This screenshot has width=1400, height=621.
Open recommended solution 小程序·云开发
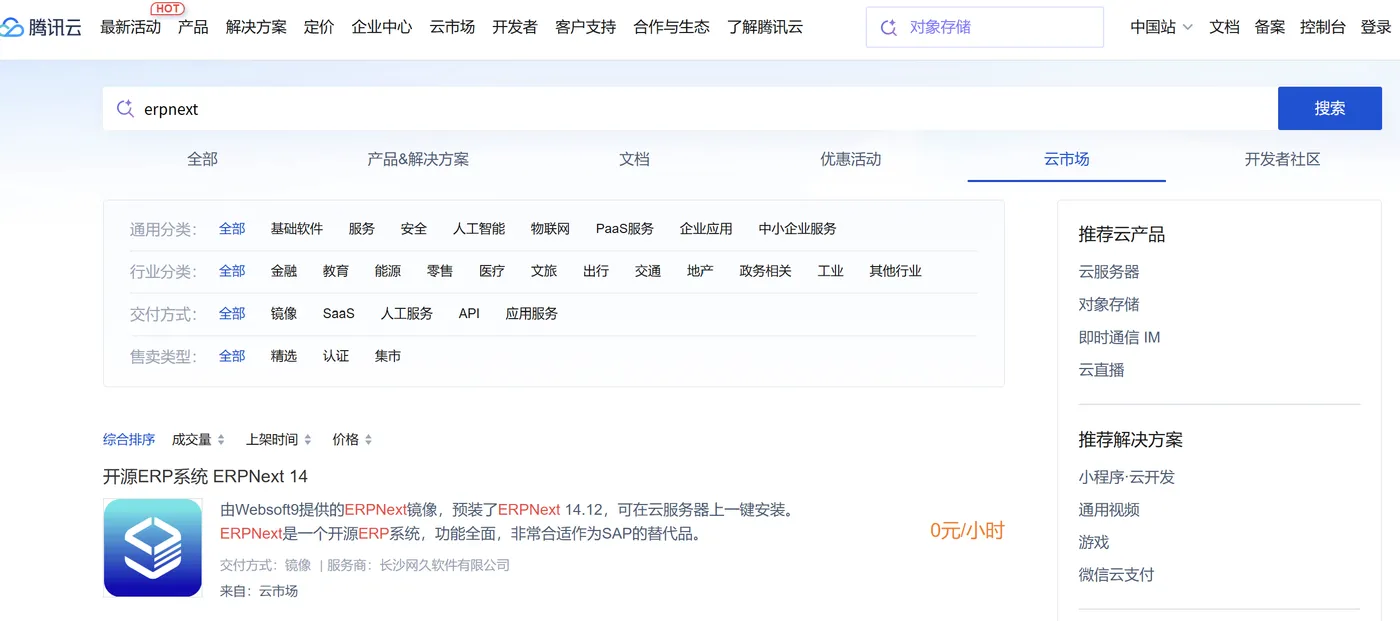pyautogui.click(x=1126, y=477)
